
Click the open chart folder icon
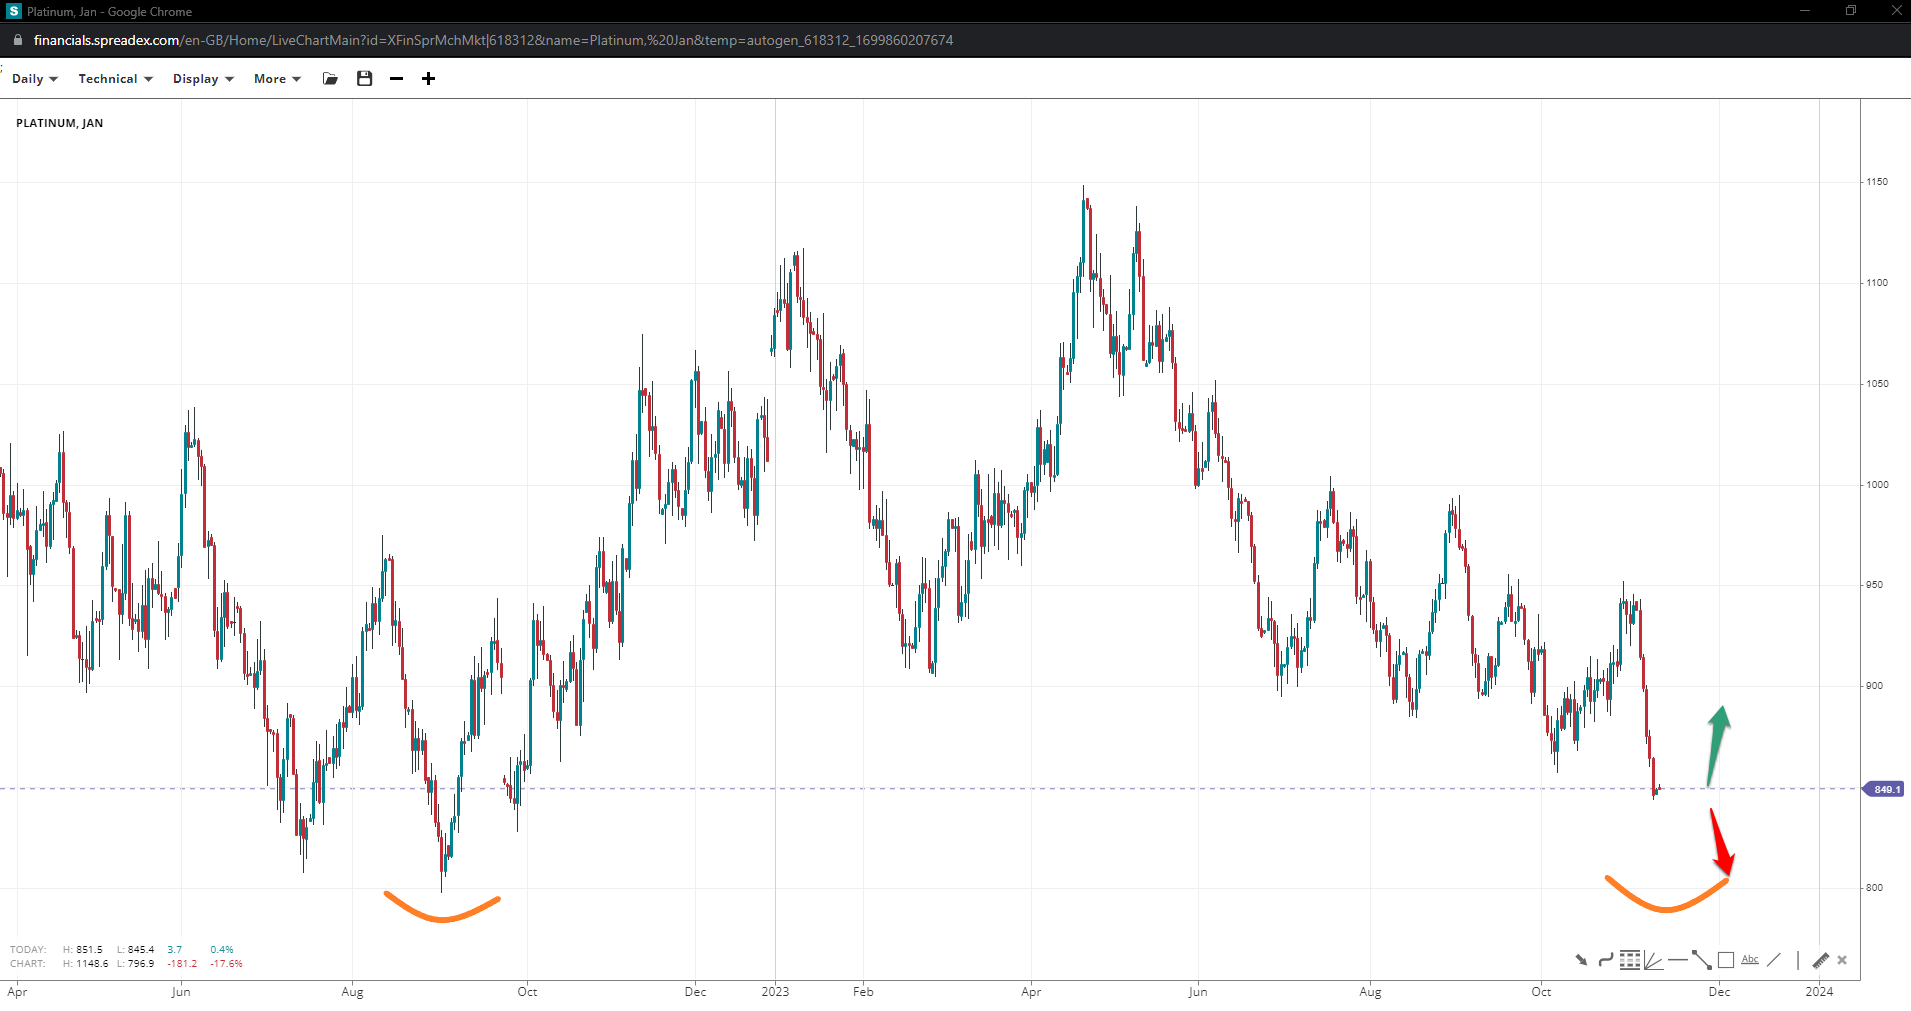[330, 79]
